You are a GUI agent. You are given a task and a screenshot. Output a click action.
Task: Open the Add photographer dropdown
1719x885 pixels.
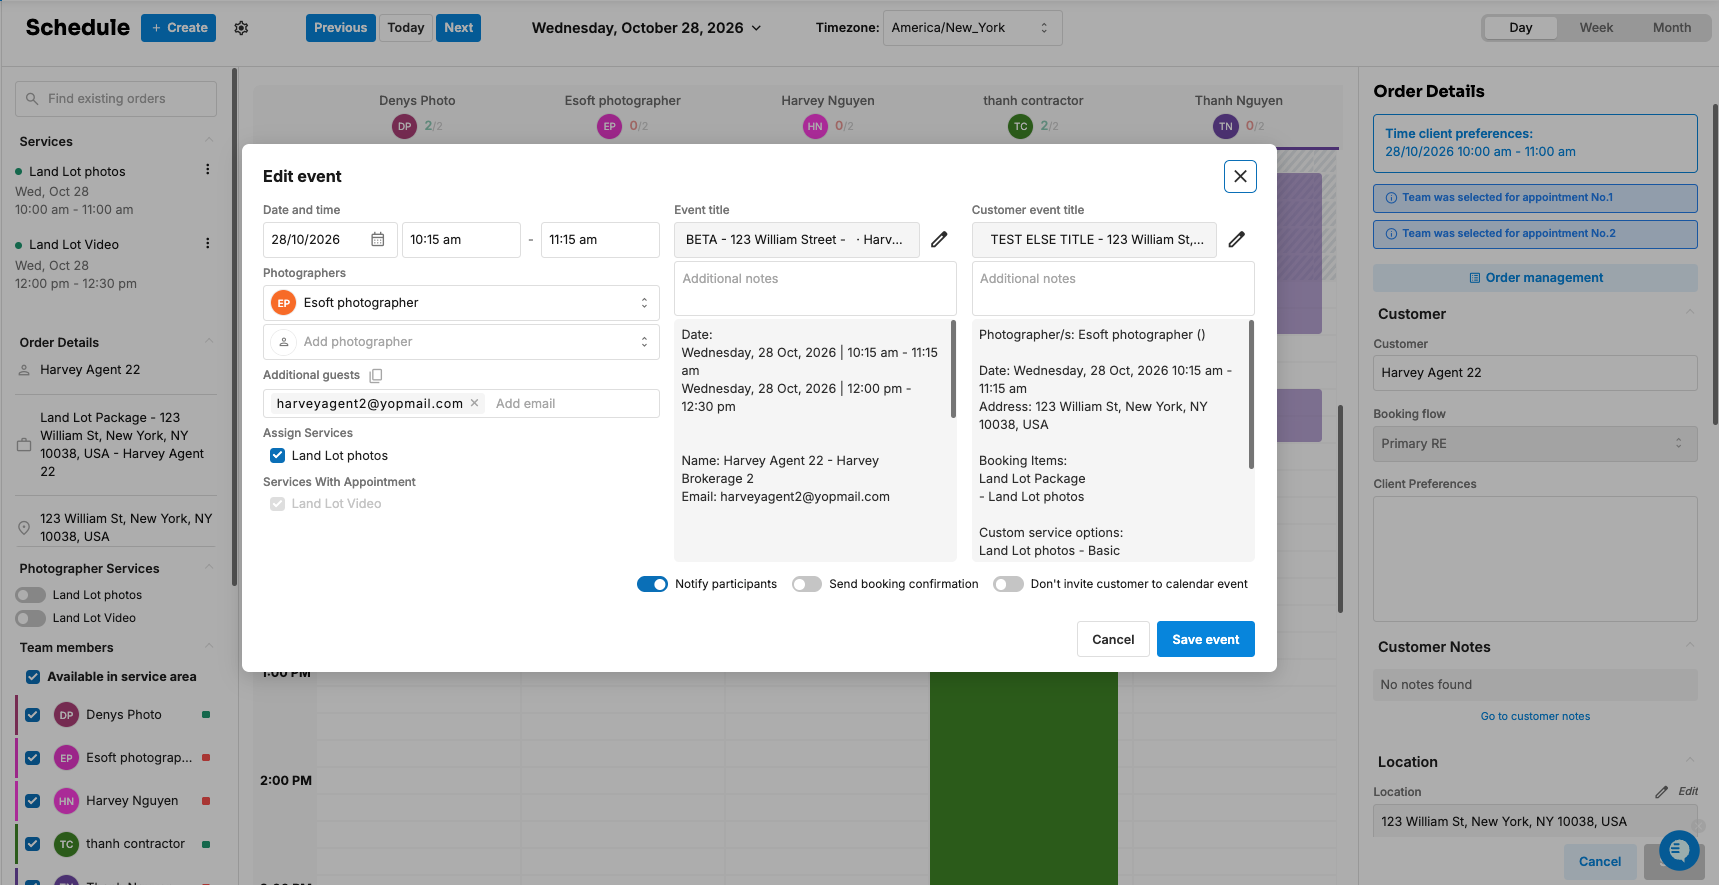tap(461, 342)
